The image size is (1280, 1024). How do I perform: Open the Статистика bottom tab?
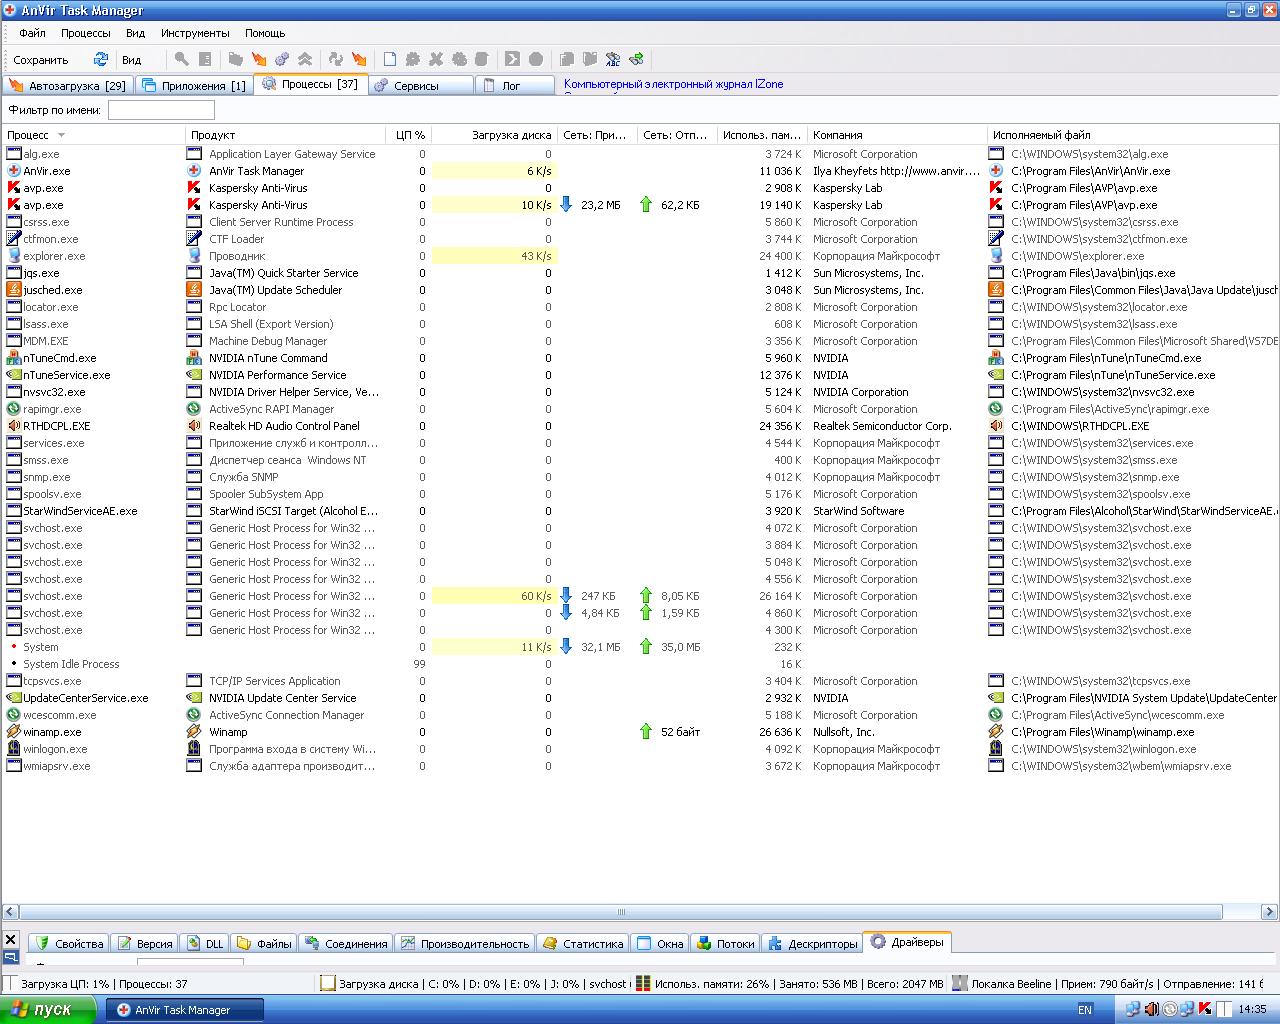(583, 943)
